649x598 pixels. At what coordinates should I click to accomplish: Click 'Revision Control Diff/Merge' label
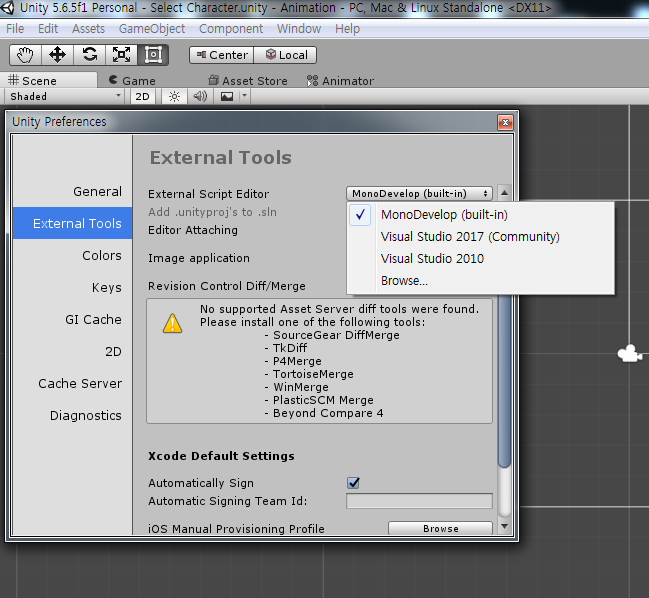(x=227, y=286)
